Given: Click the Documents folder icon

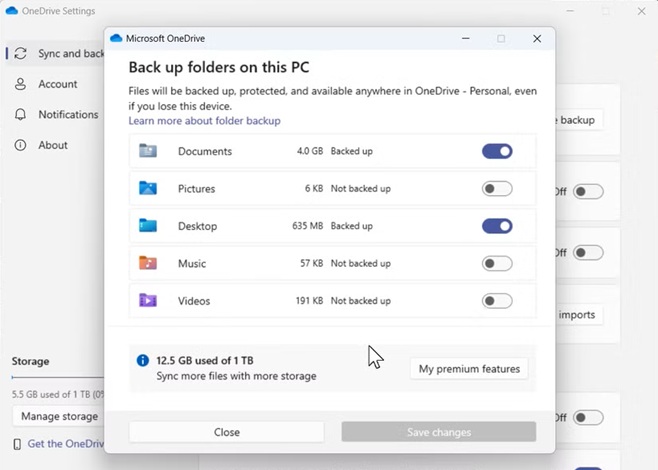Looking at the screenshot, I should (x=148, y=151).
